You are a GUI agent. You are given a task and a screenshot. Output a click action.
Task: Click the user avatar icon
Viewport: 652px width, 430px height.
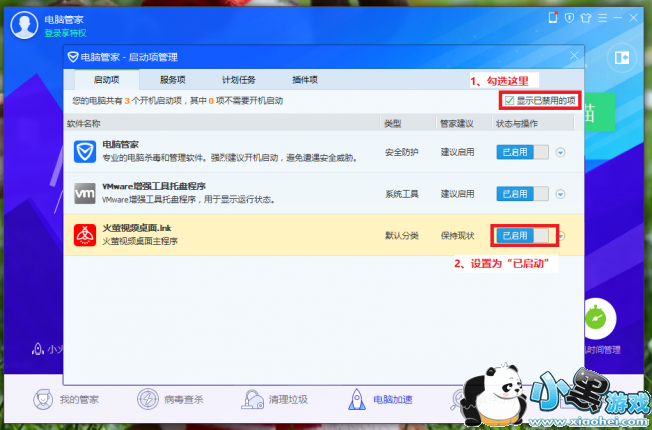tap(24, 25)
